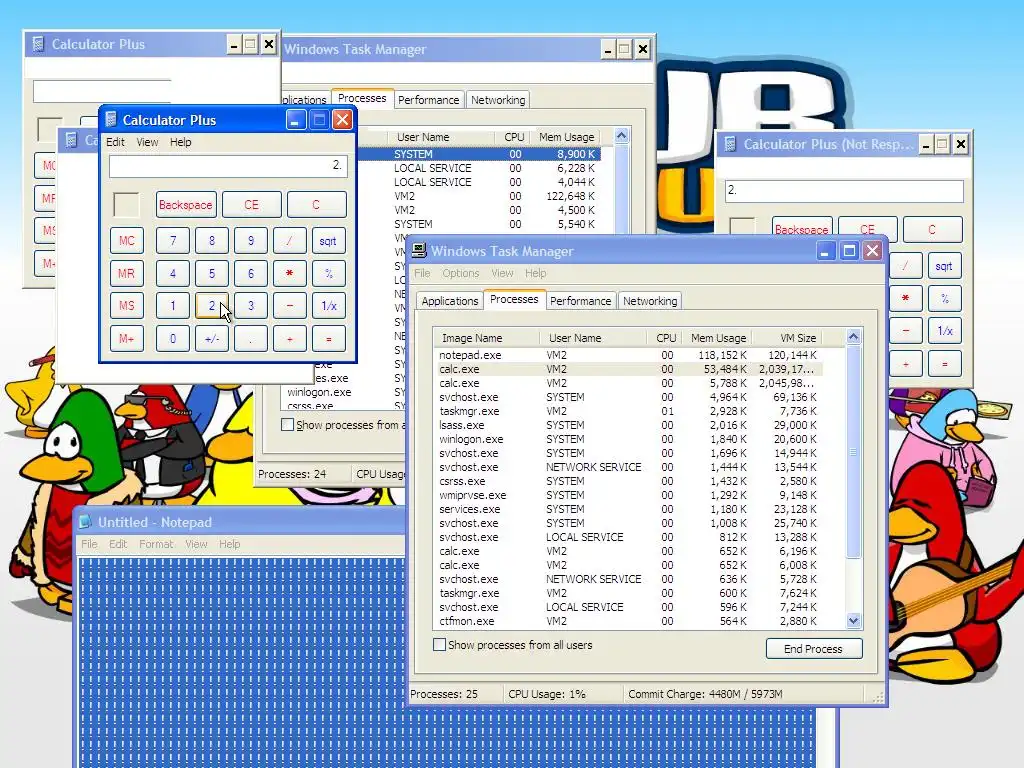
Task: Click scroll-down arrow in front Task Manager list
Action: coord(854,620)
